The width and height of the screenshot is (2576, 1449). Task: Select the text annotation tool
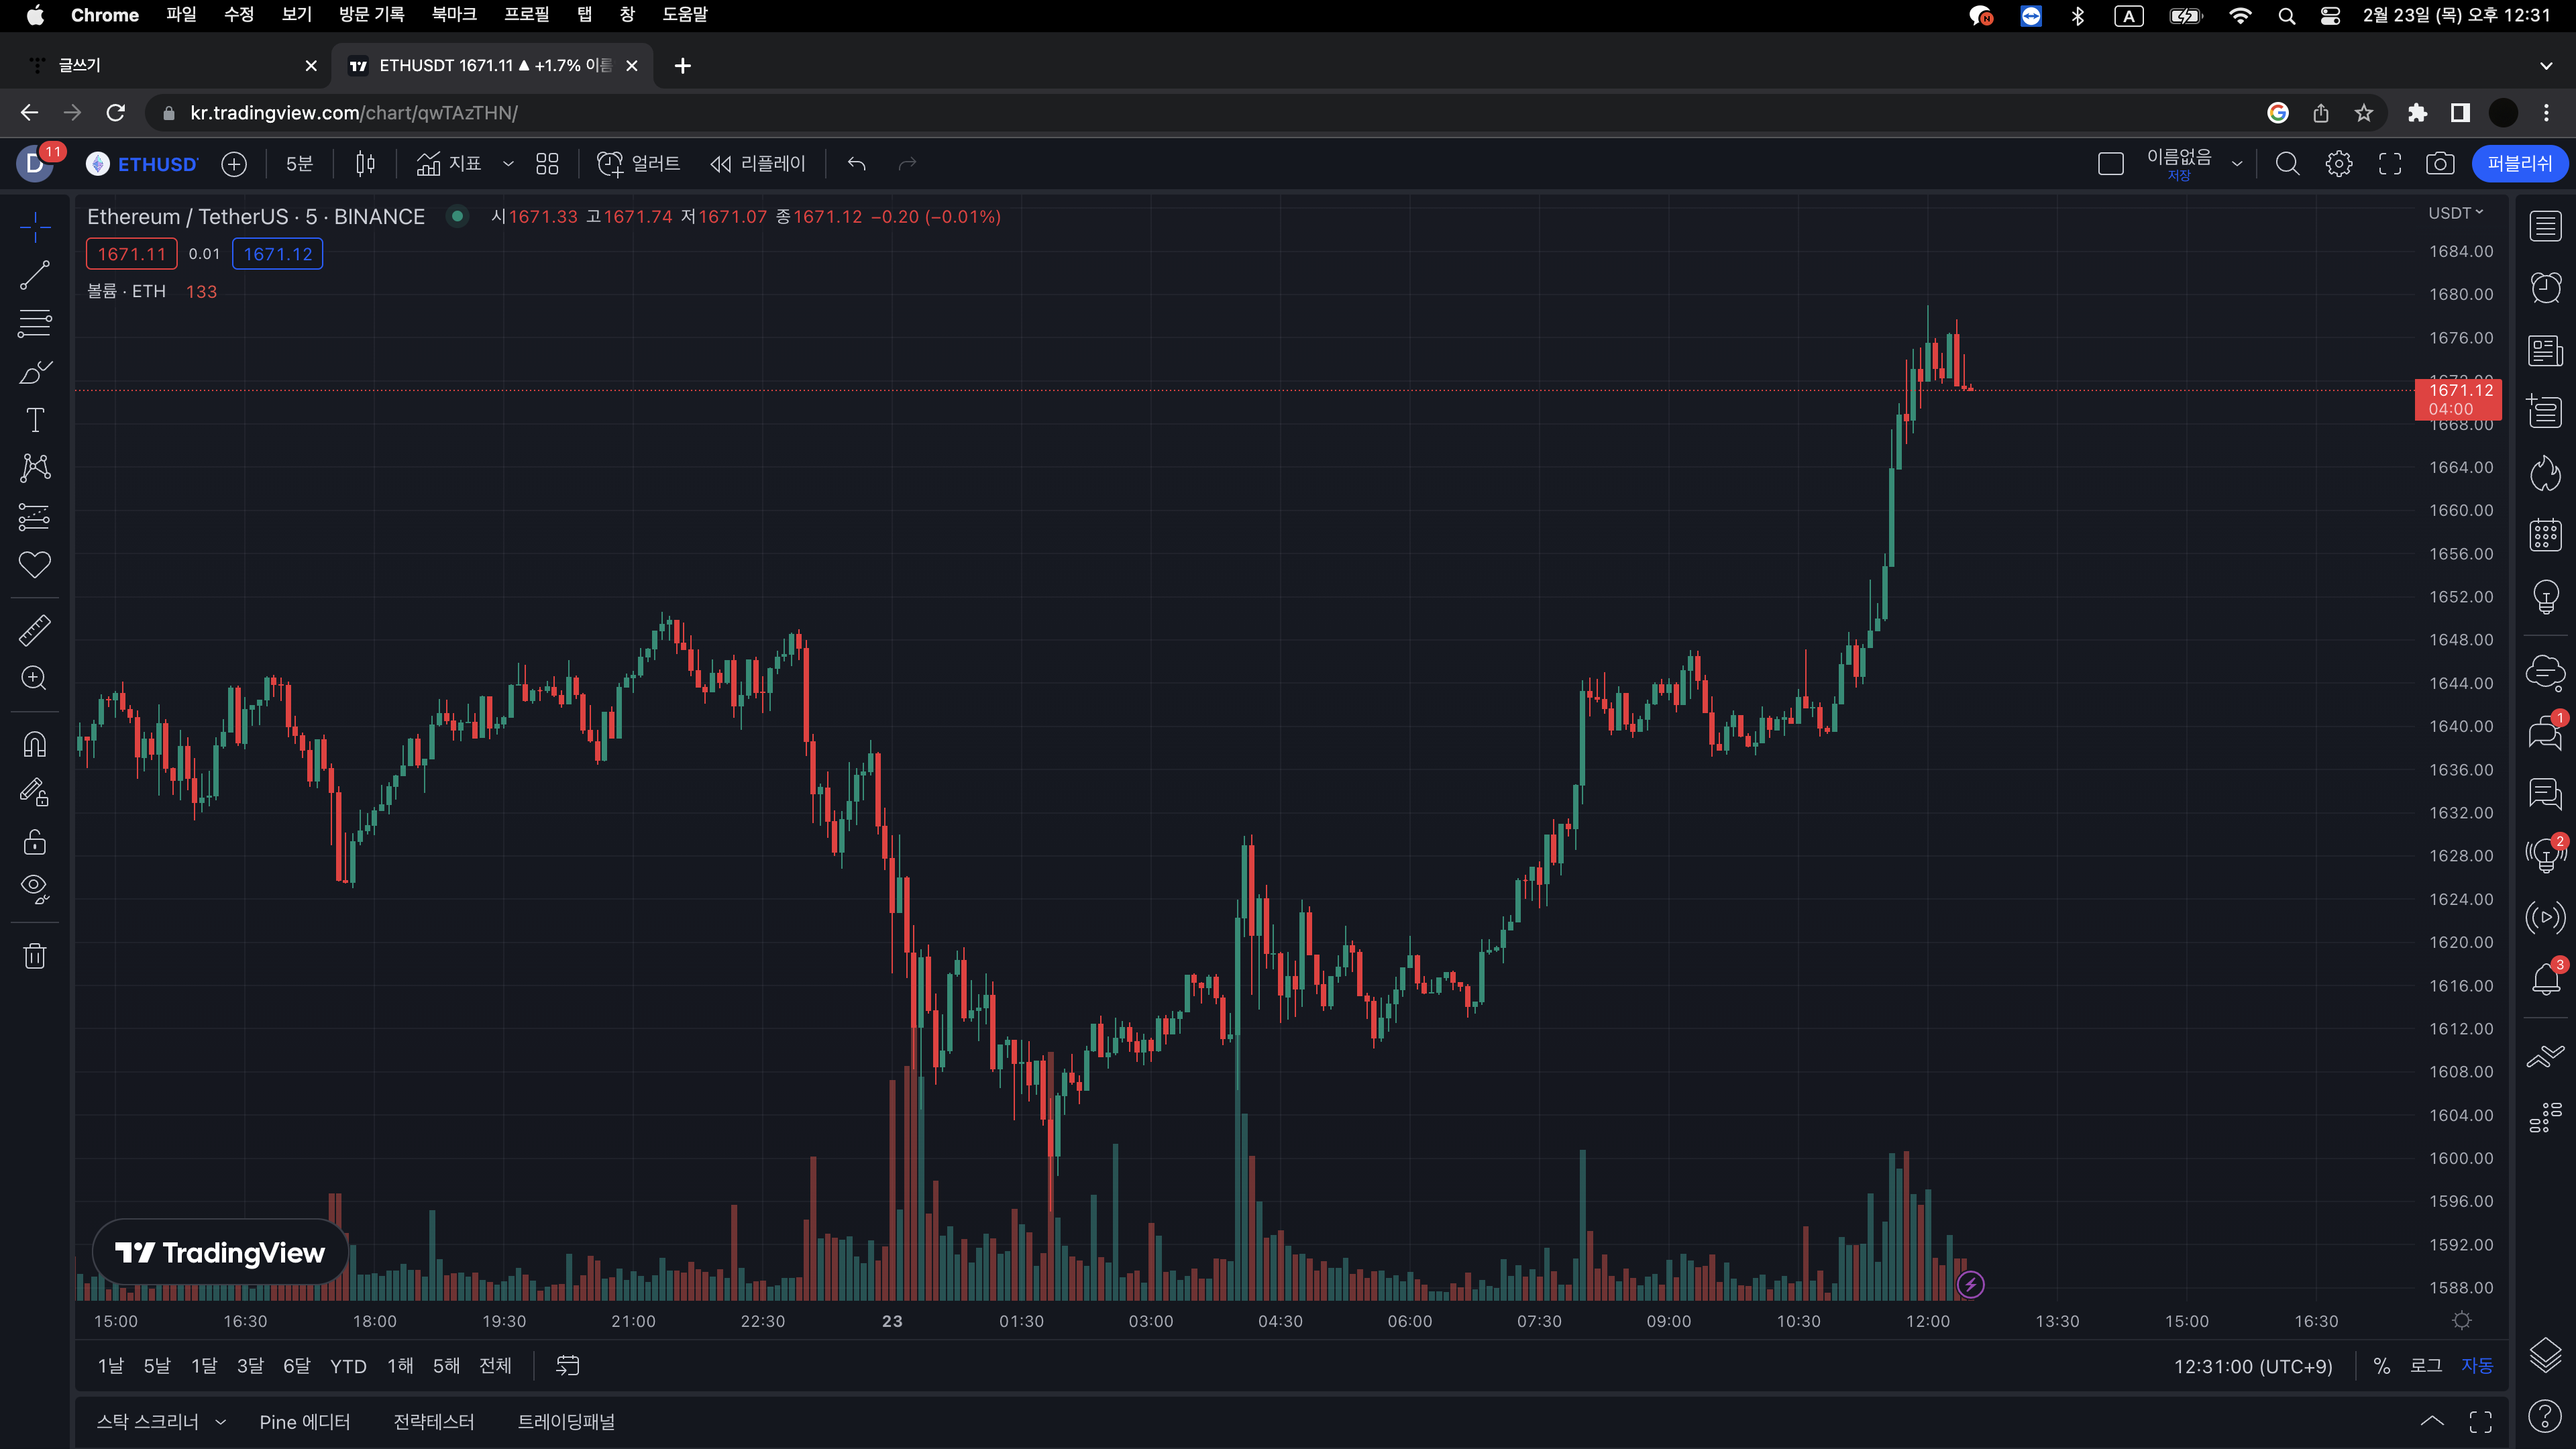[x=35, y=420]
